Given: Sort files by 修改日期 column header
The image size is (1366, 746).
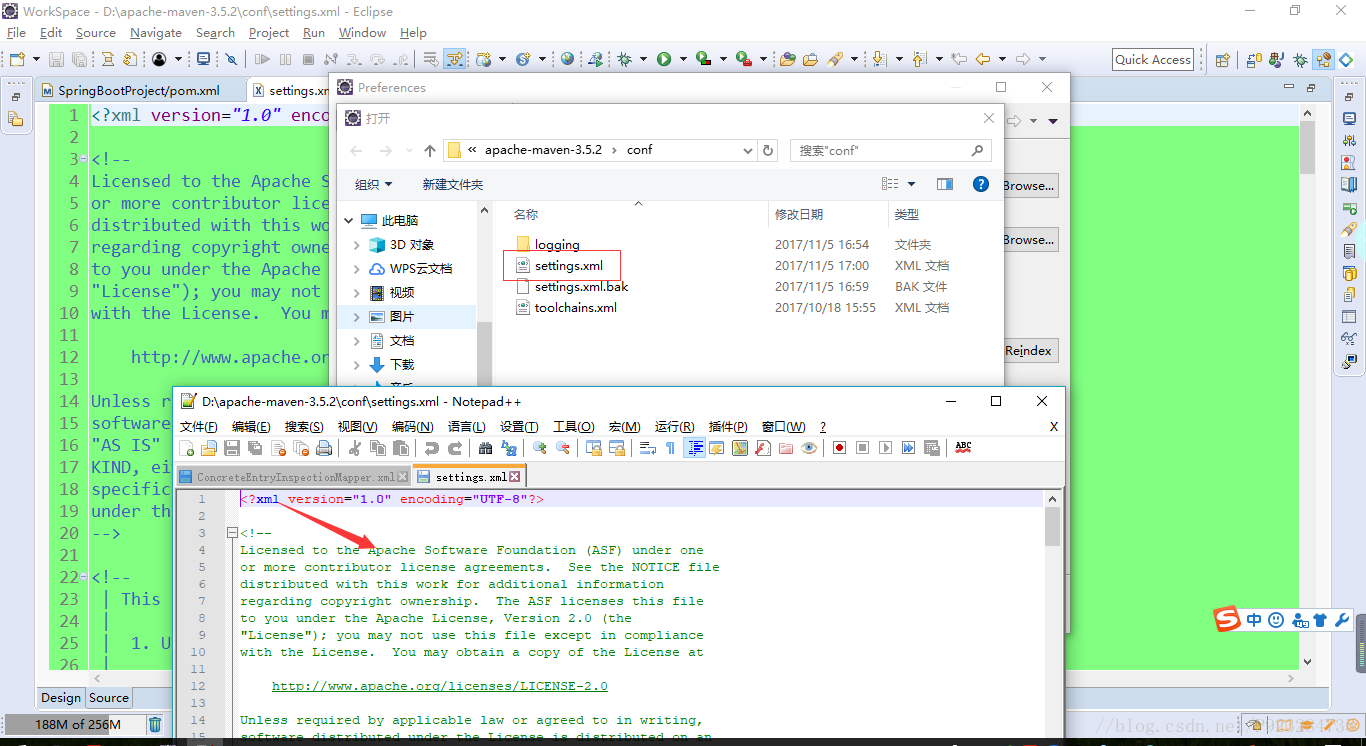Looking at the screenshot, I should (x=799, y=214).
